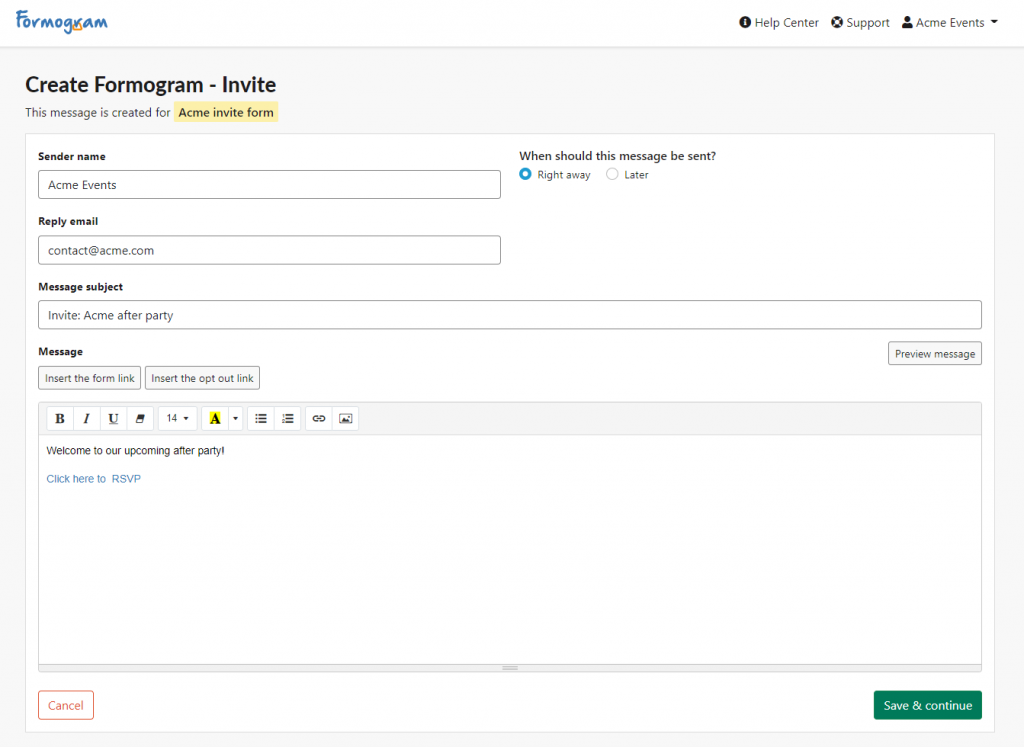Toggle bold formatting in message editor
Image resolution: width=1024 pixels, height=747 pixels.
(60, 419)
